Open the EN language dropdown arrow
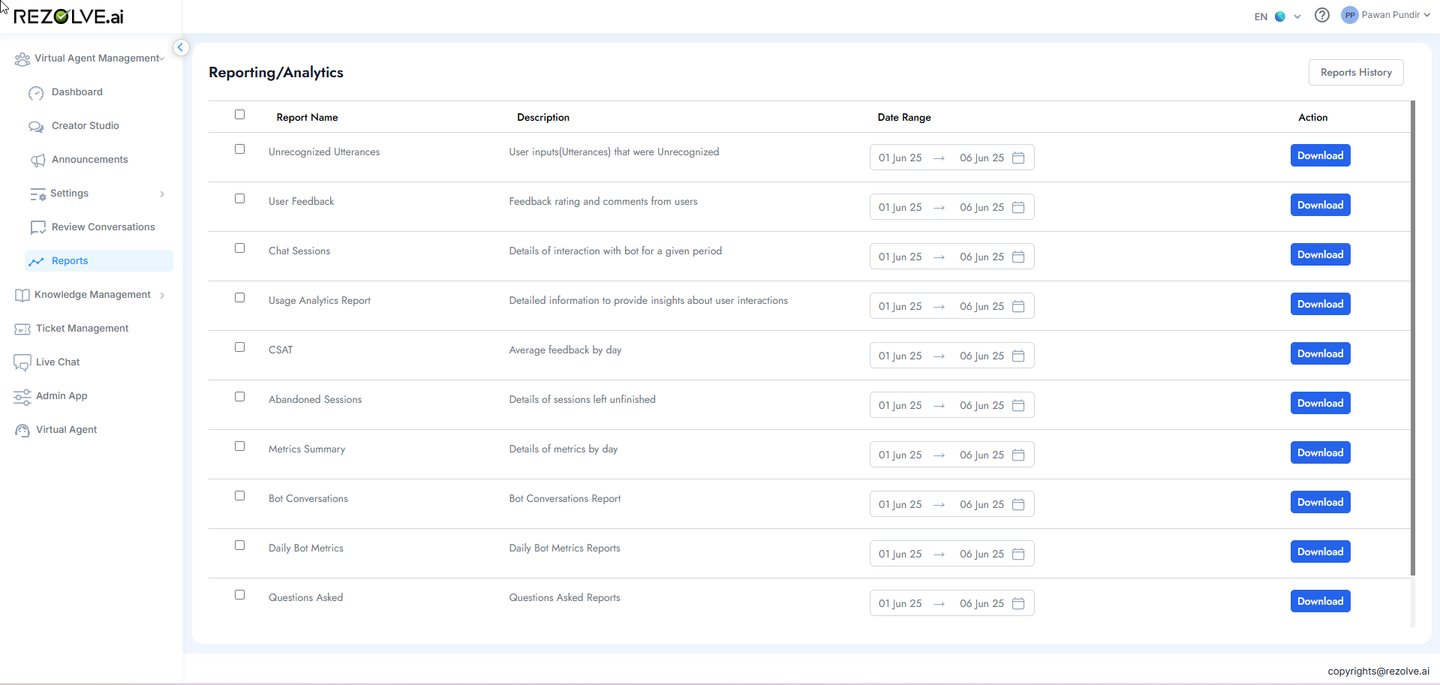This screenshot has height=685, width=1440. 1297,16
